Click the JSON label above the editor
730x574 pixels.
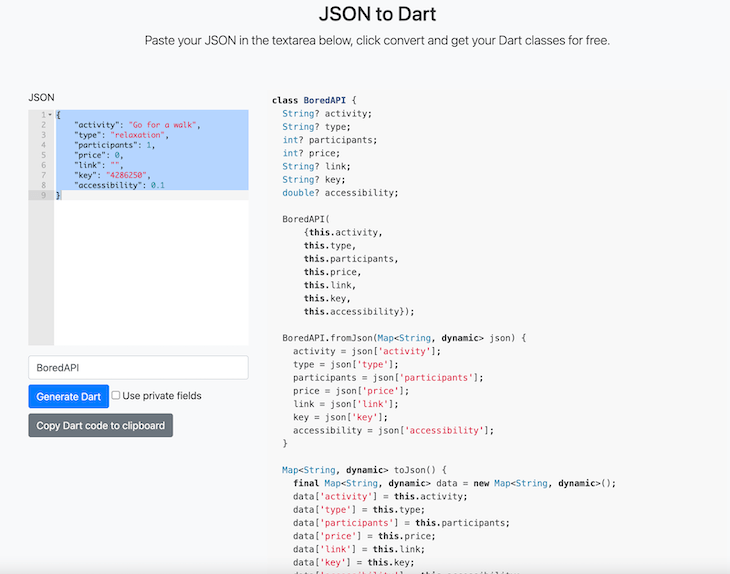coord(41,97)
